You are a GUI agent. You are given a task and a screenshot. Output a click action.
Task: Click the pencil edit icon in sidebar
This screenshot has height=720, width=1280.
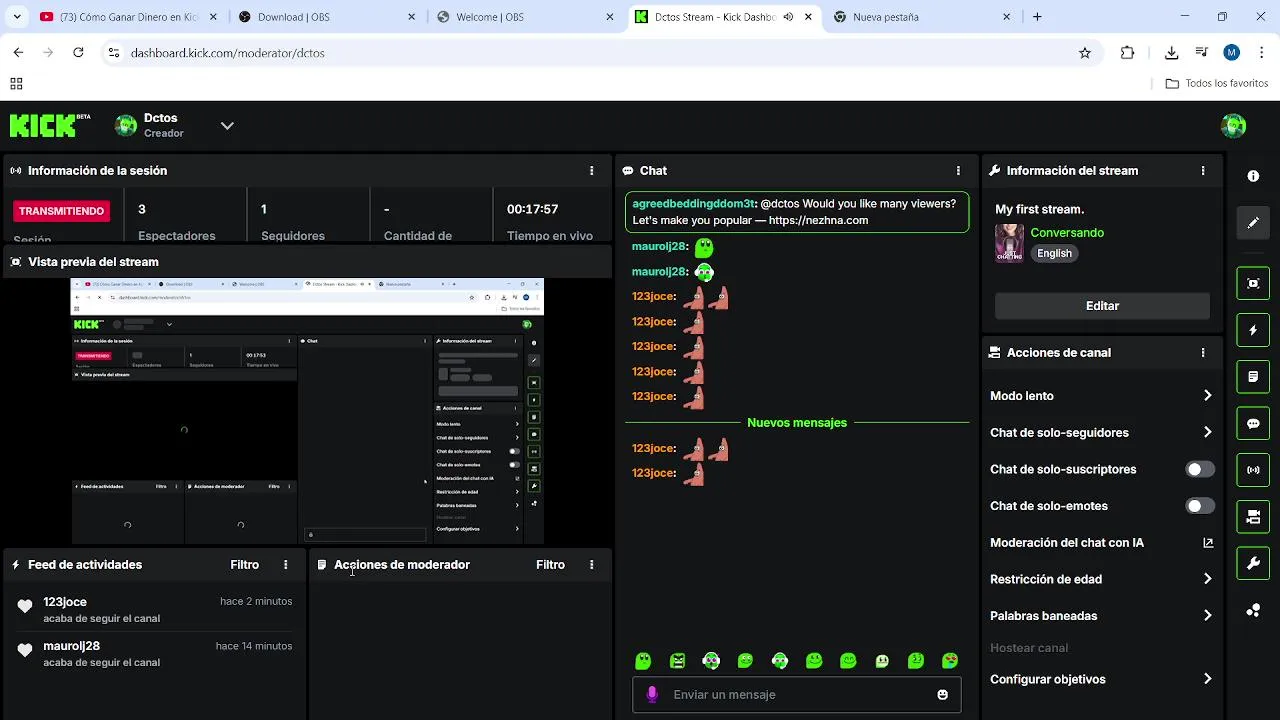[x=1253, y=223]
